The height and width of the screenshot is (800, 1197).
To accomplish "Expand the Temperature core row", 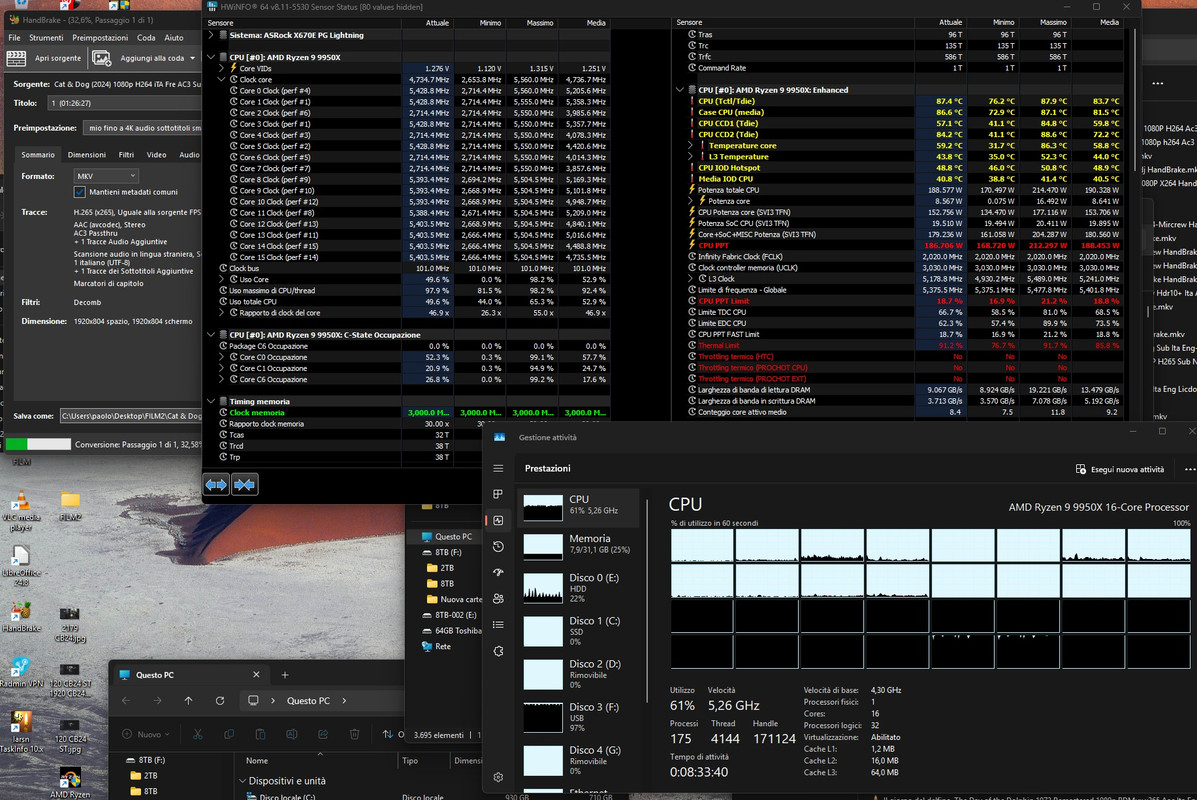I will pyautogui.click(x=691, y=145).
